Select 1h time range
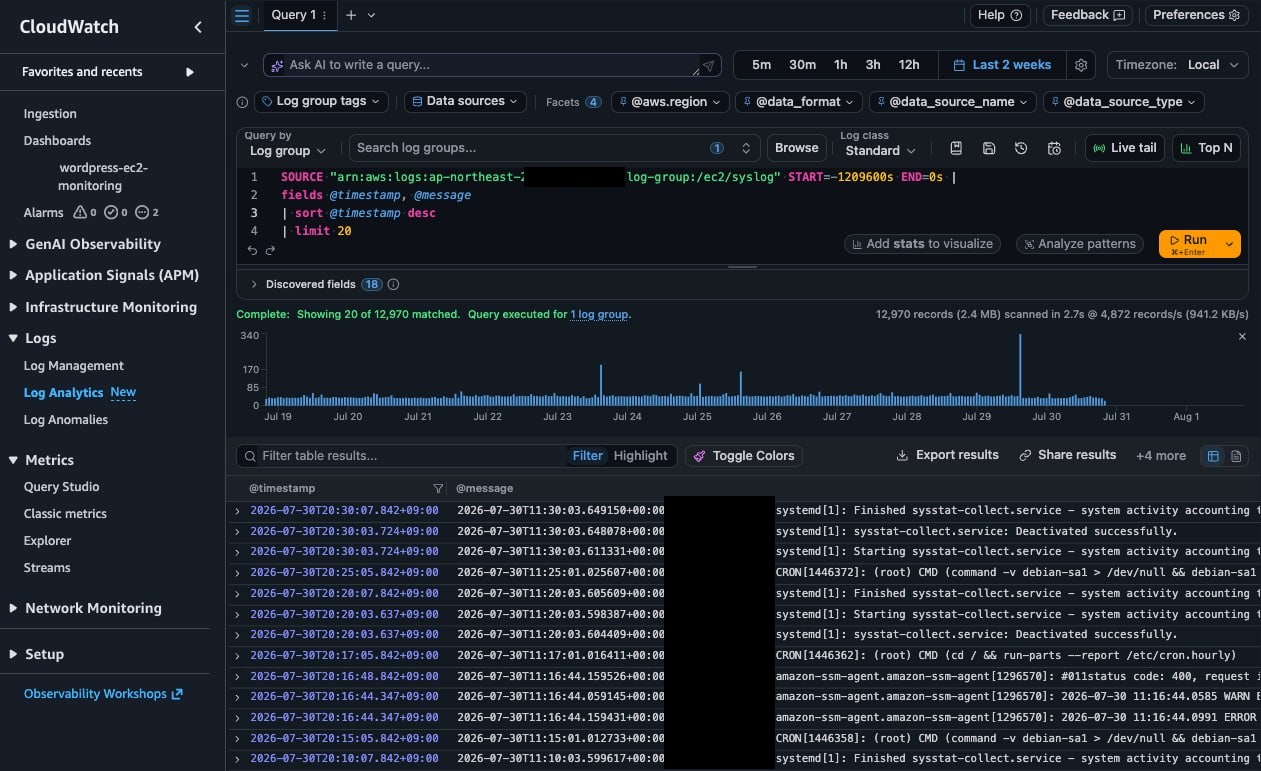The height and width of the screenshot is (771, 1261). tap(840, 65)
